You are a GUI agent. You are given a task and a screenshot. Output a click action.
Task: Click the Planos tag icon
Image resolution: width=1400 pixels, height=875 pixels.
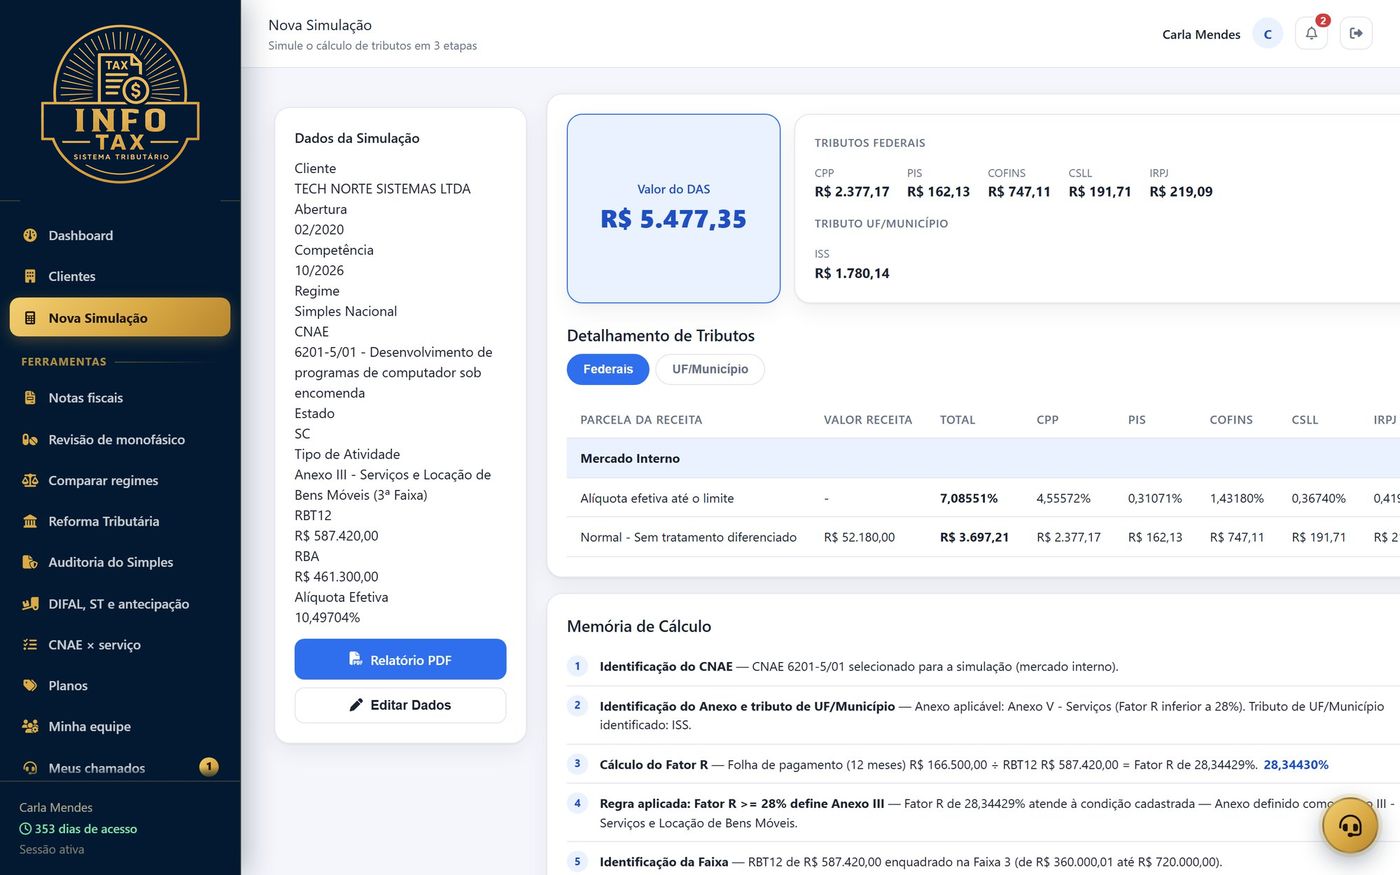pyautogui.click(x=30, y=685)
